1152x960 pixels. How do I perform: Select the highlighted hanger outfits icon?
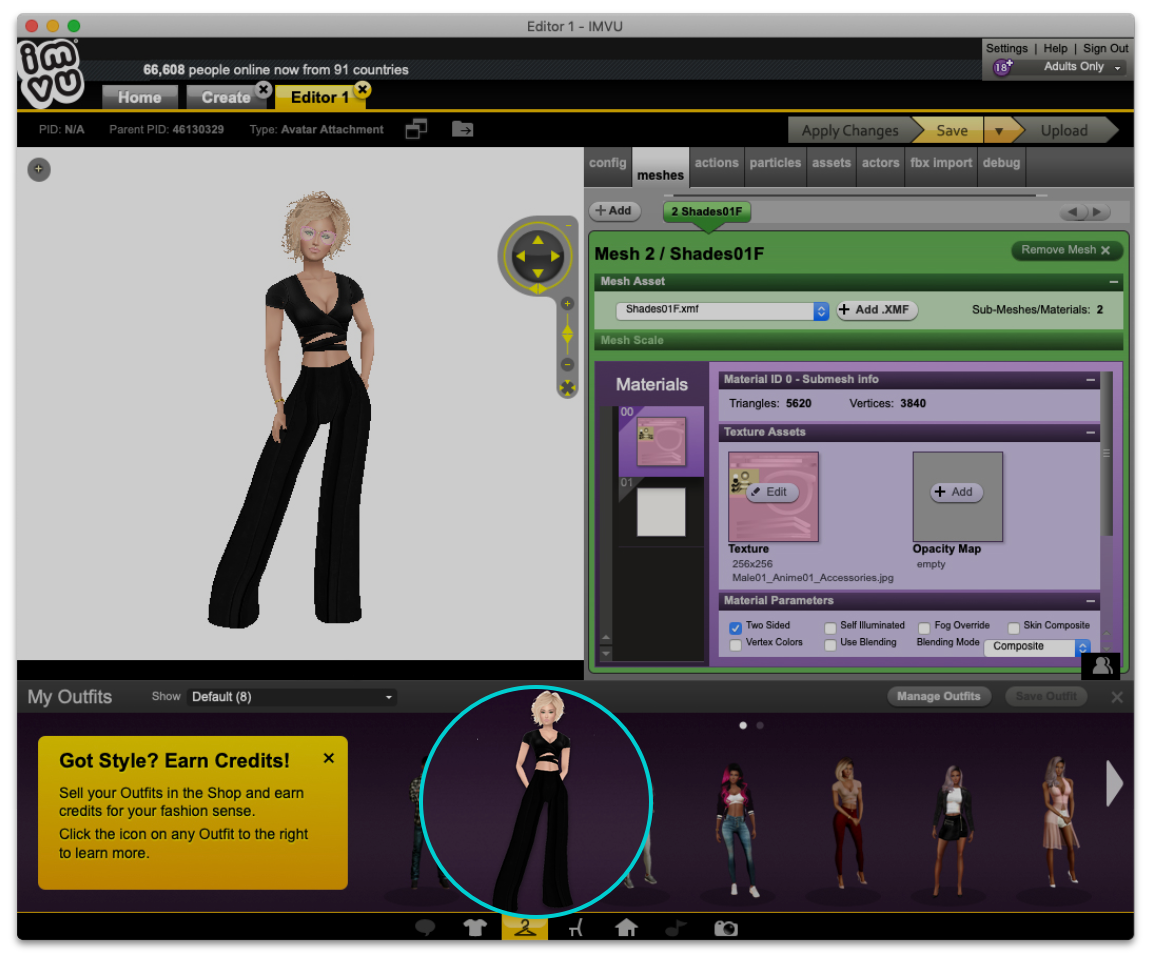[x=525, y=928]
